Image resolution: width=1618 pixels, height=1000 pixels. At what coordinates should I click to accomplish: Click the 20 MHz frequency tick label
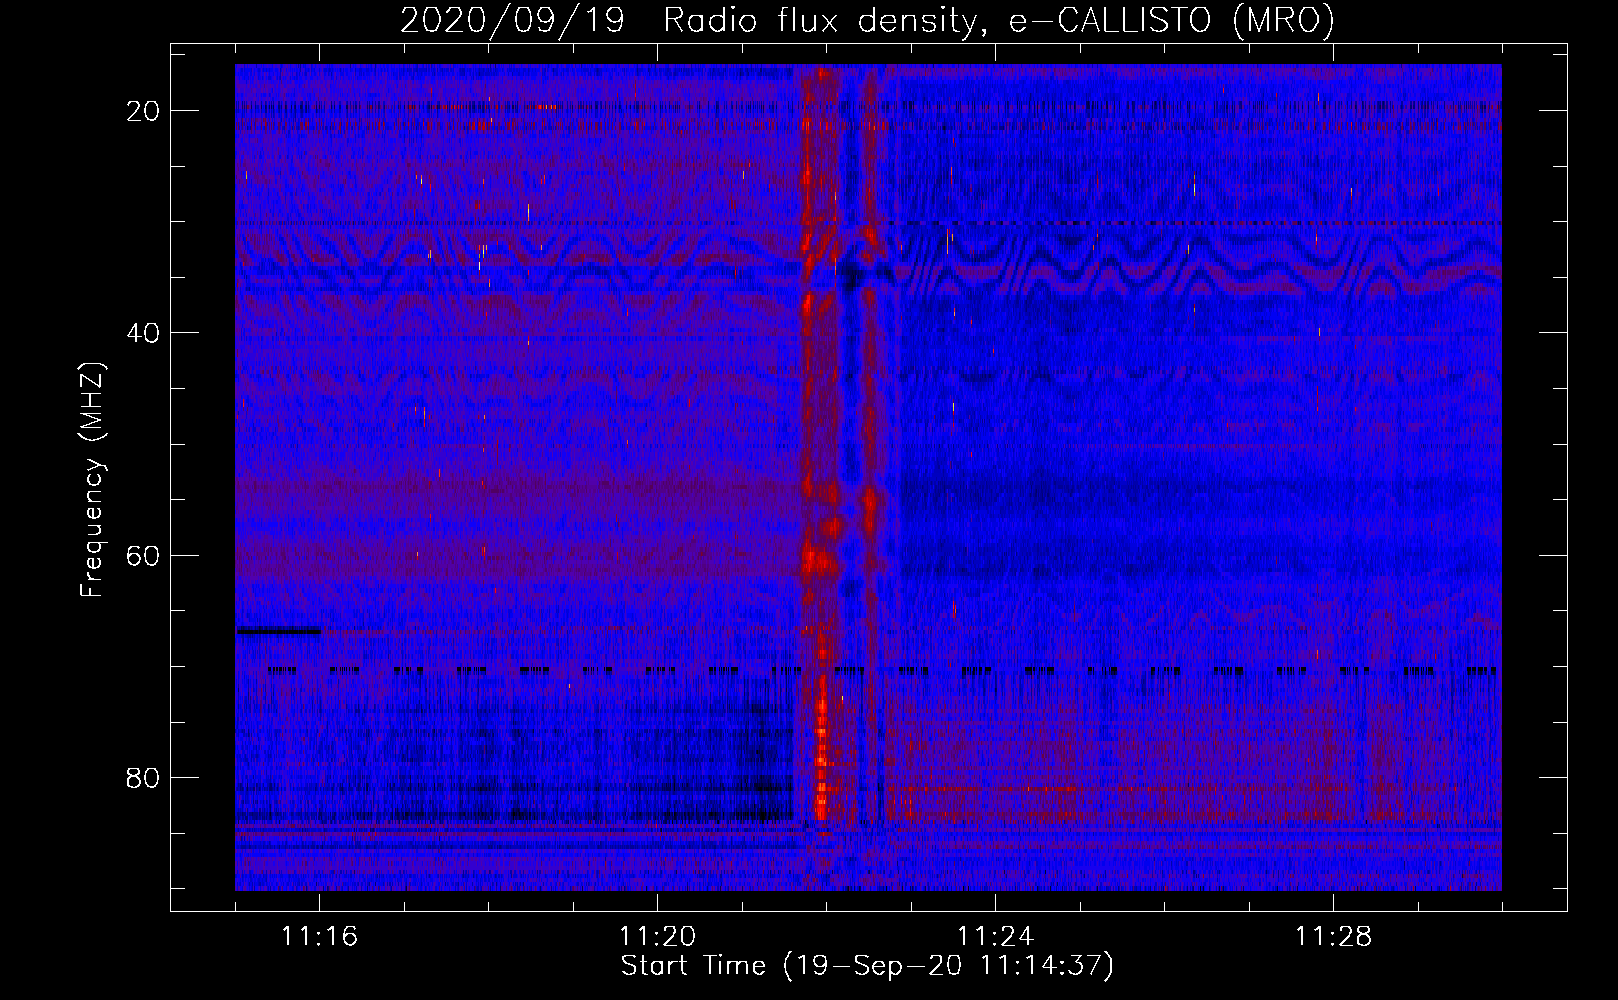click(144, 111)
